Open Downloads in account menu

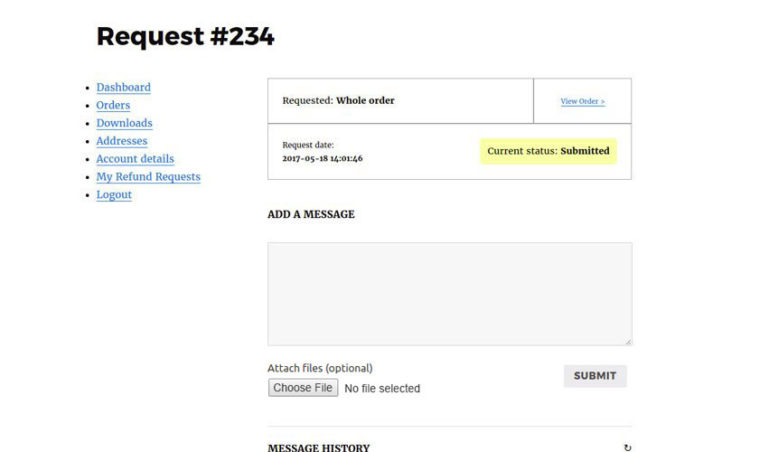tap(124, 123)
